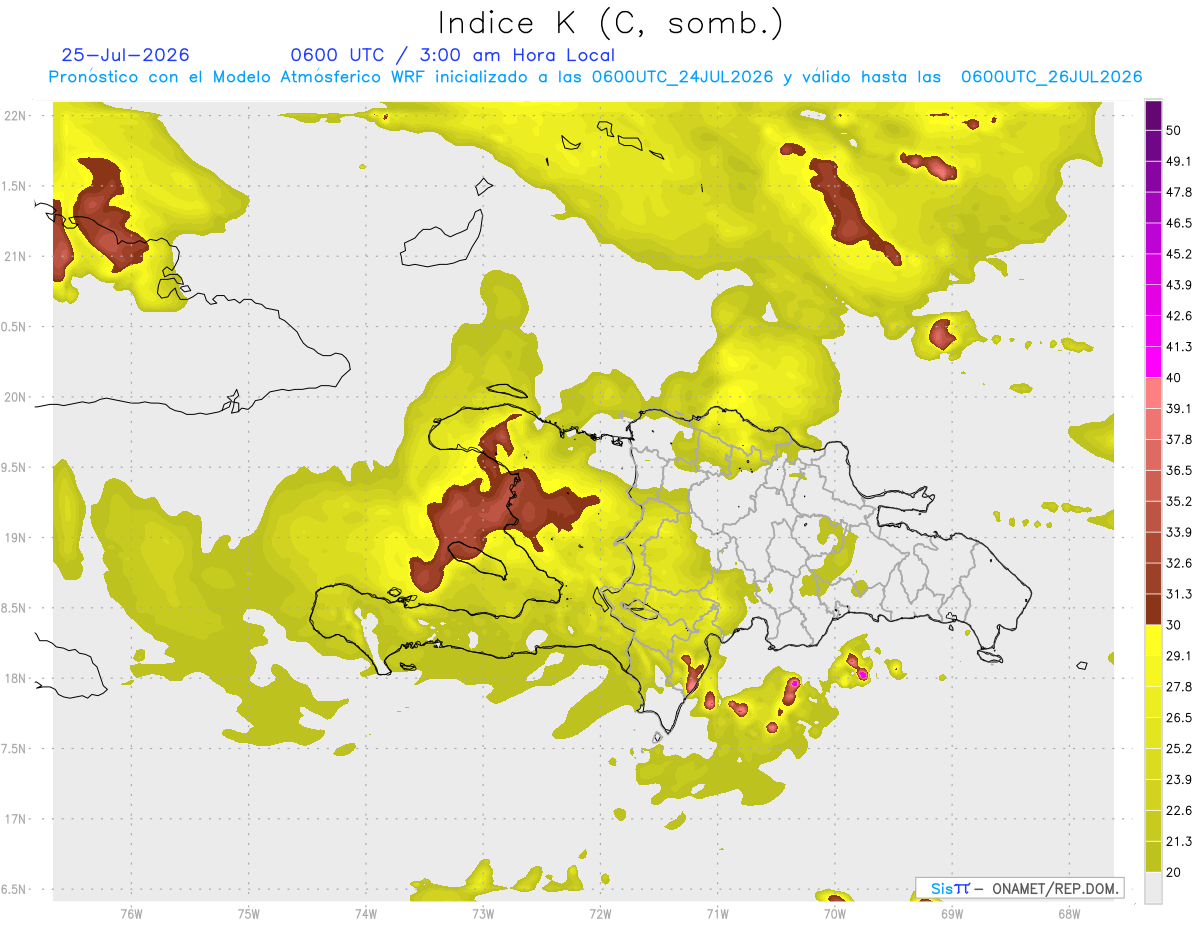Select the '17N' latitude label
This screenshot has height=927, width=1200.
click(16, 819)
